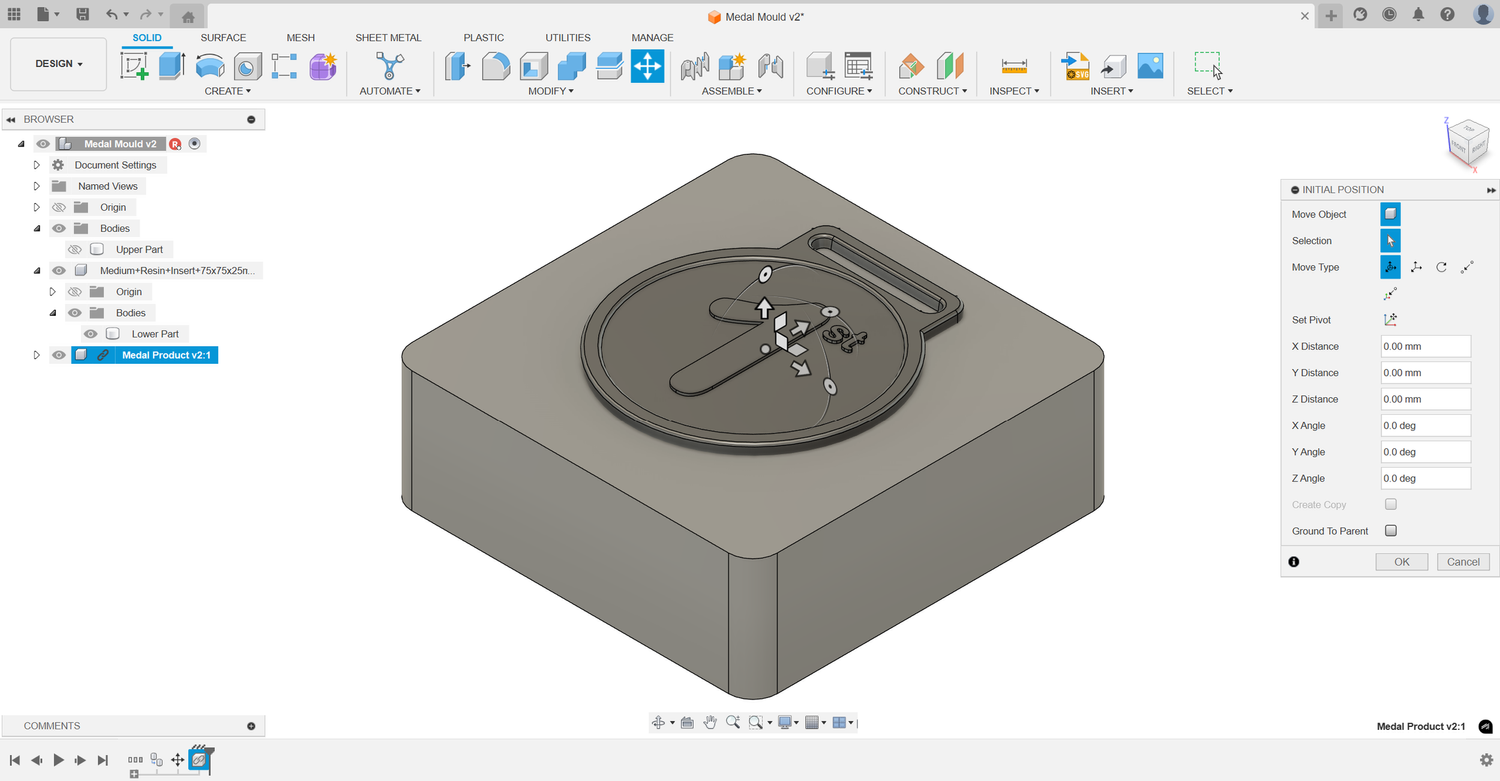Open the MODIFY dropdown menu
The image size is (1500, 781).
click(x=551, y=91)
